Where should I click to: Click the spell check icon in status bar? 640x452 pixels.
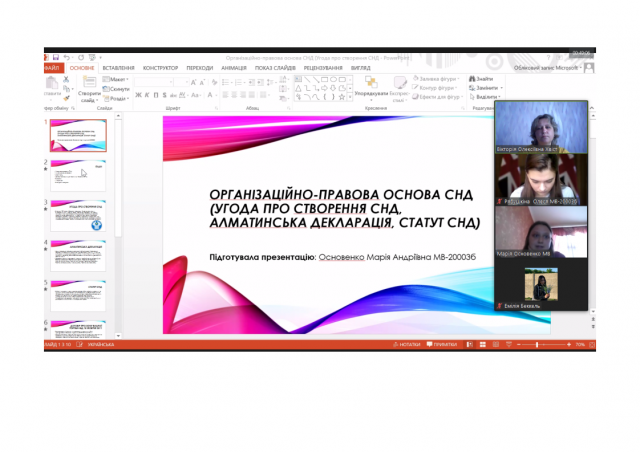81,344
